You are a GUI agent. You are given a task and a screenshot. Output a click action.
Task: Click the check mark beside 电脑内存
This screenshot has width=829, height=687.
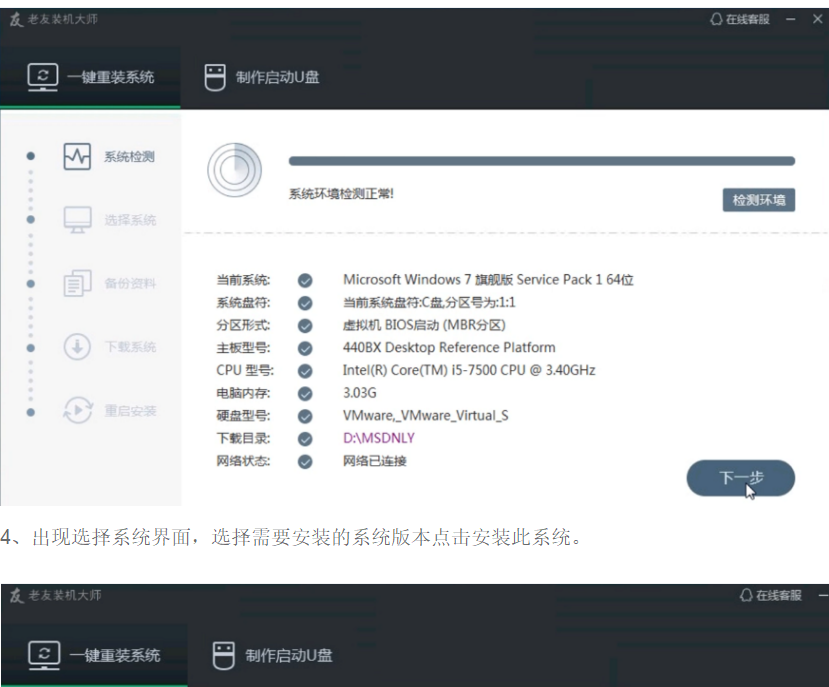pyautogui.click(x=305, y=394)
